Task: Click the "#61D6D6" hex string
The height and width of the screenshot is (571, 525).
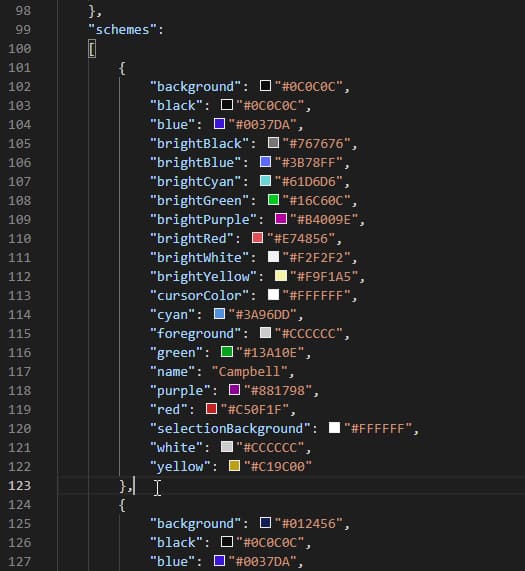Action: point(309,182)
